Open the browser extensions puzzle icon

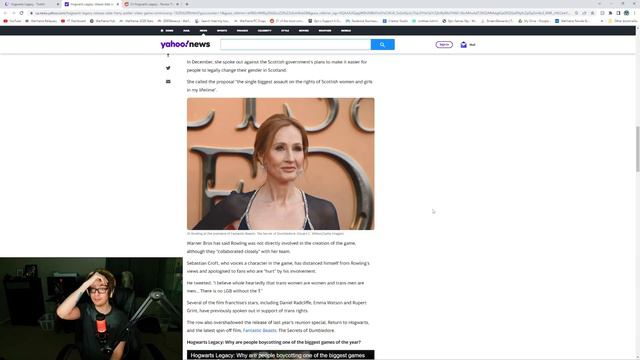tap(611, 13)
